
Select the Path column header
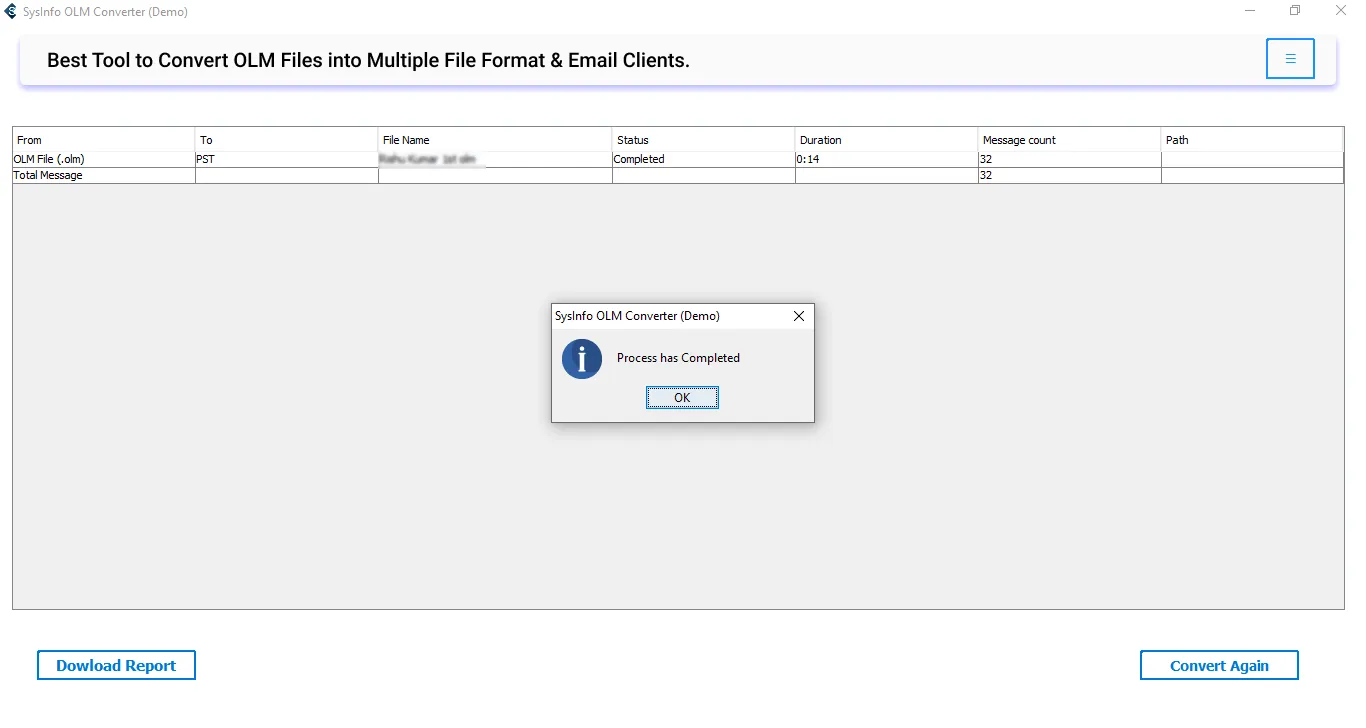pos(1251,140)
